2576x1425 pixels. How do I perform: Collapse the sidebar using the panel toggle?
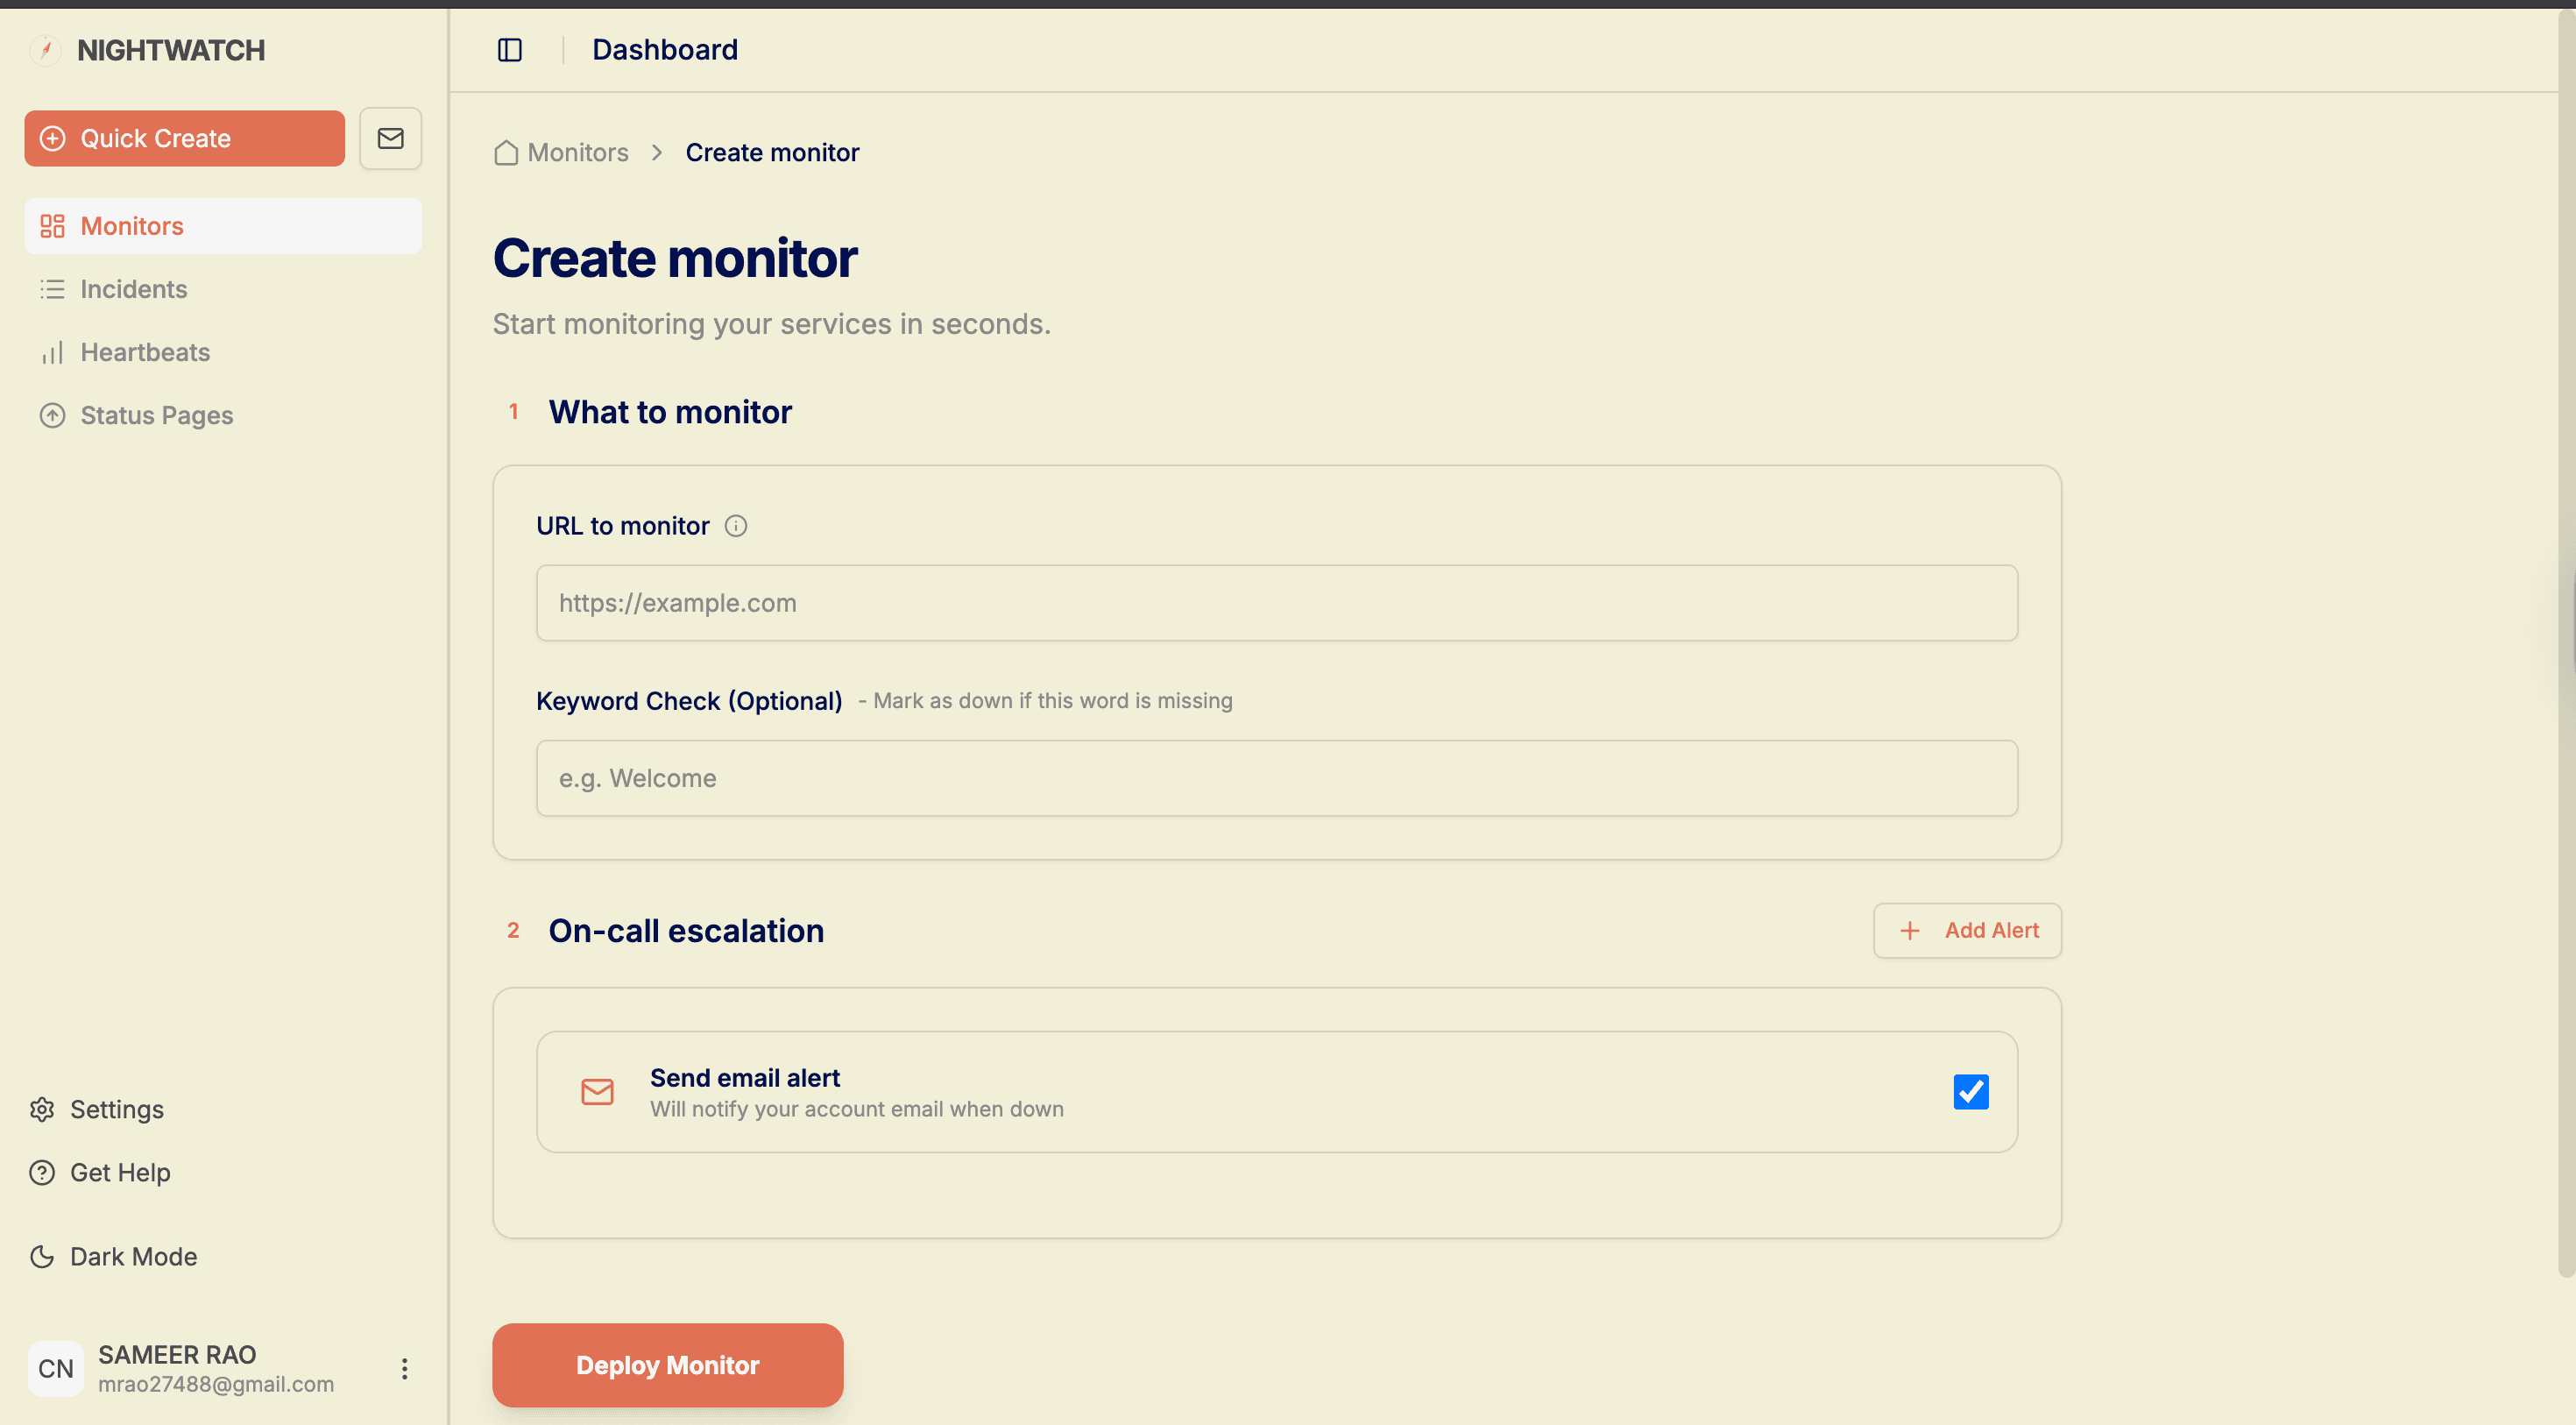(x=510, y=49)
